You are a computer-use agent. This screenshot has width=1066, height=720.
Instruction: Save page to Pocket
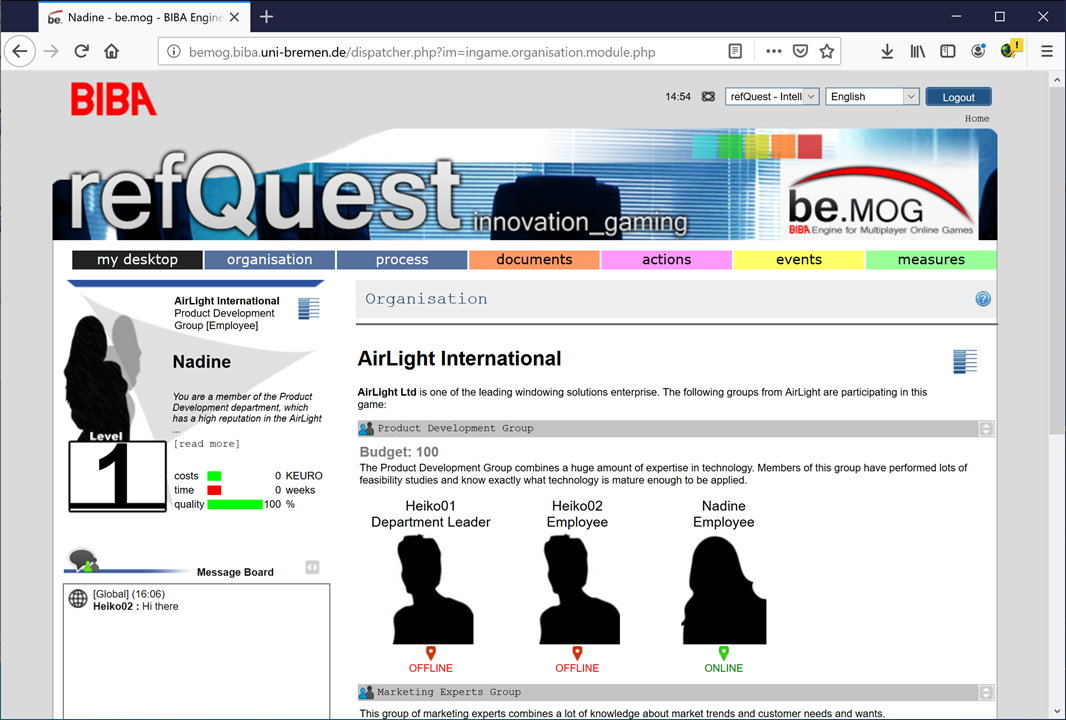click(x=800, y=52)
